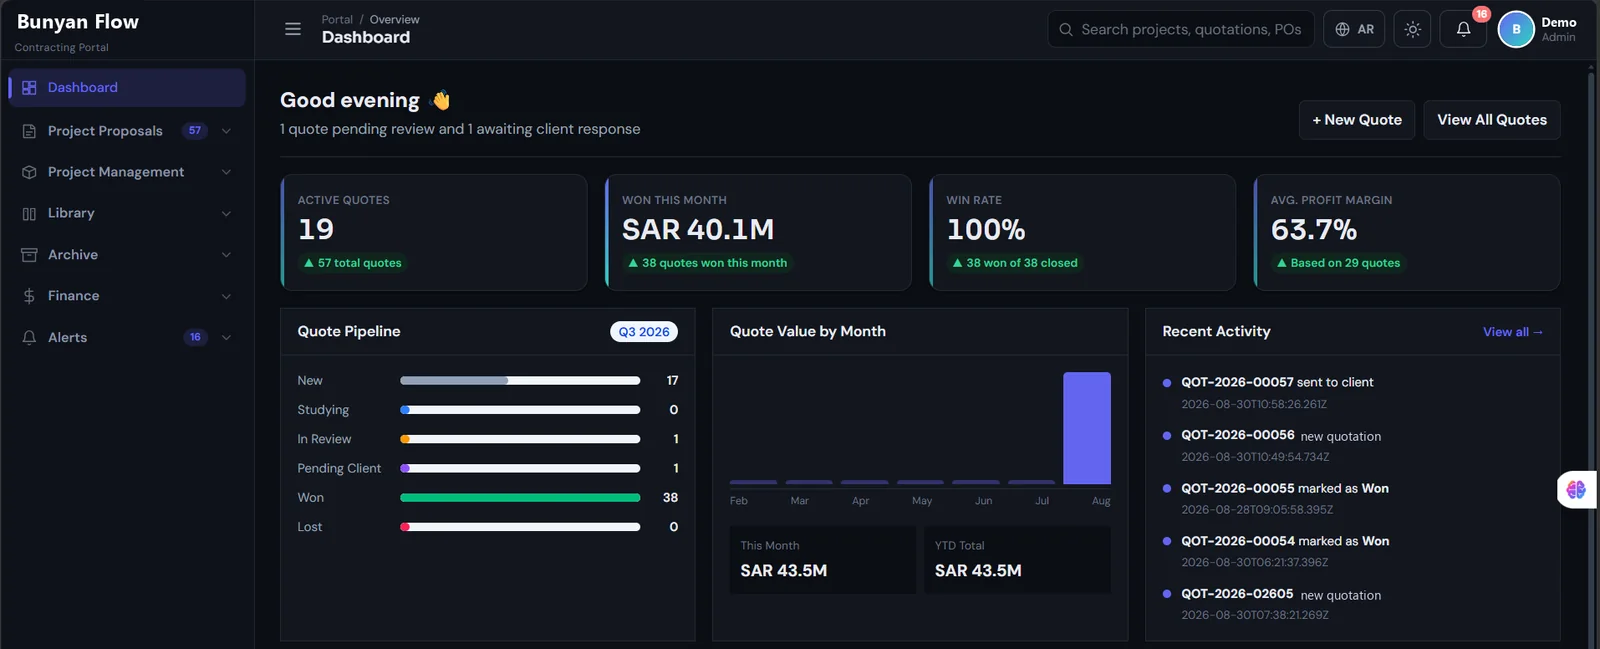Screen dimensions: 1600x649
Task: Click the red 16 notification badge
Action: (1481, 14)
